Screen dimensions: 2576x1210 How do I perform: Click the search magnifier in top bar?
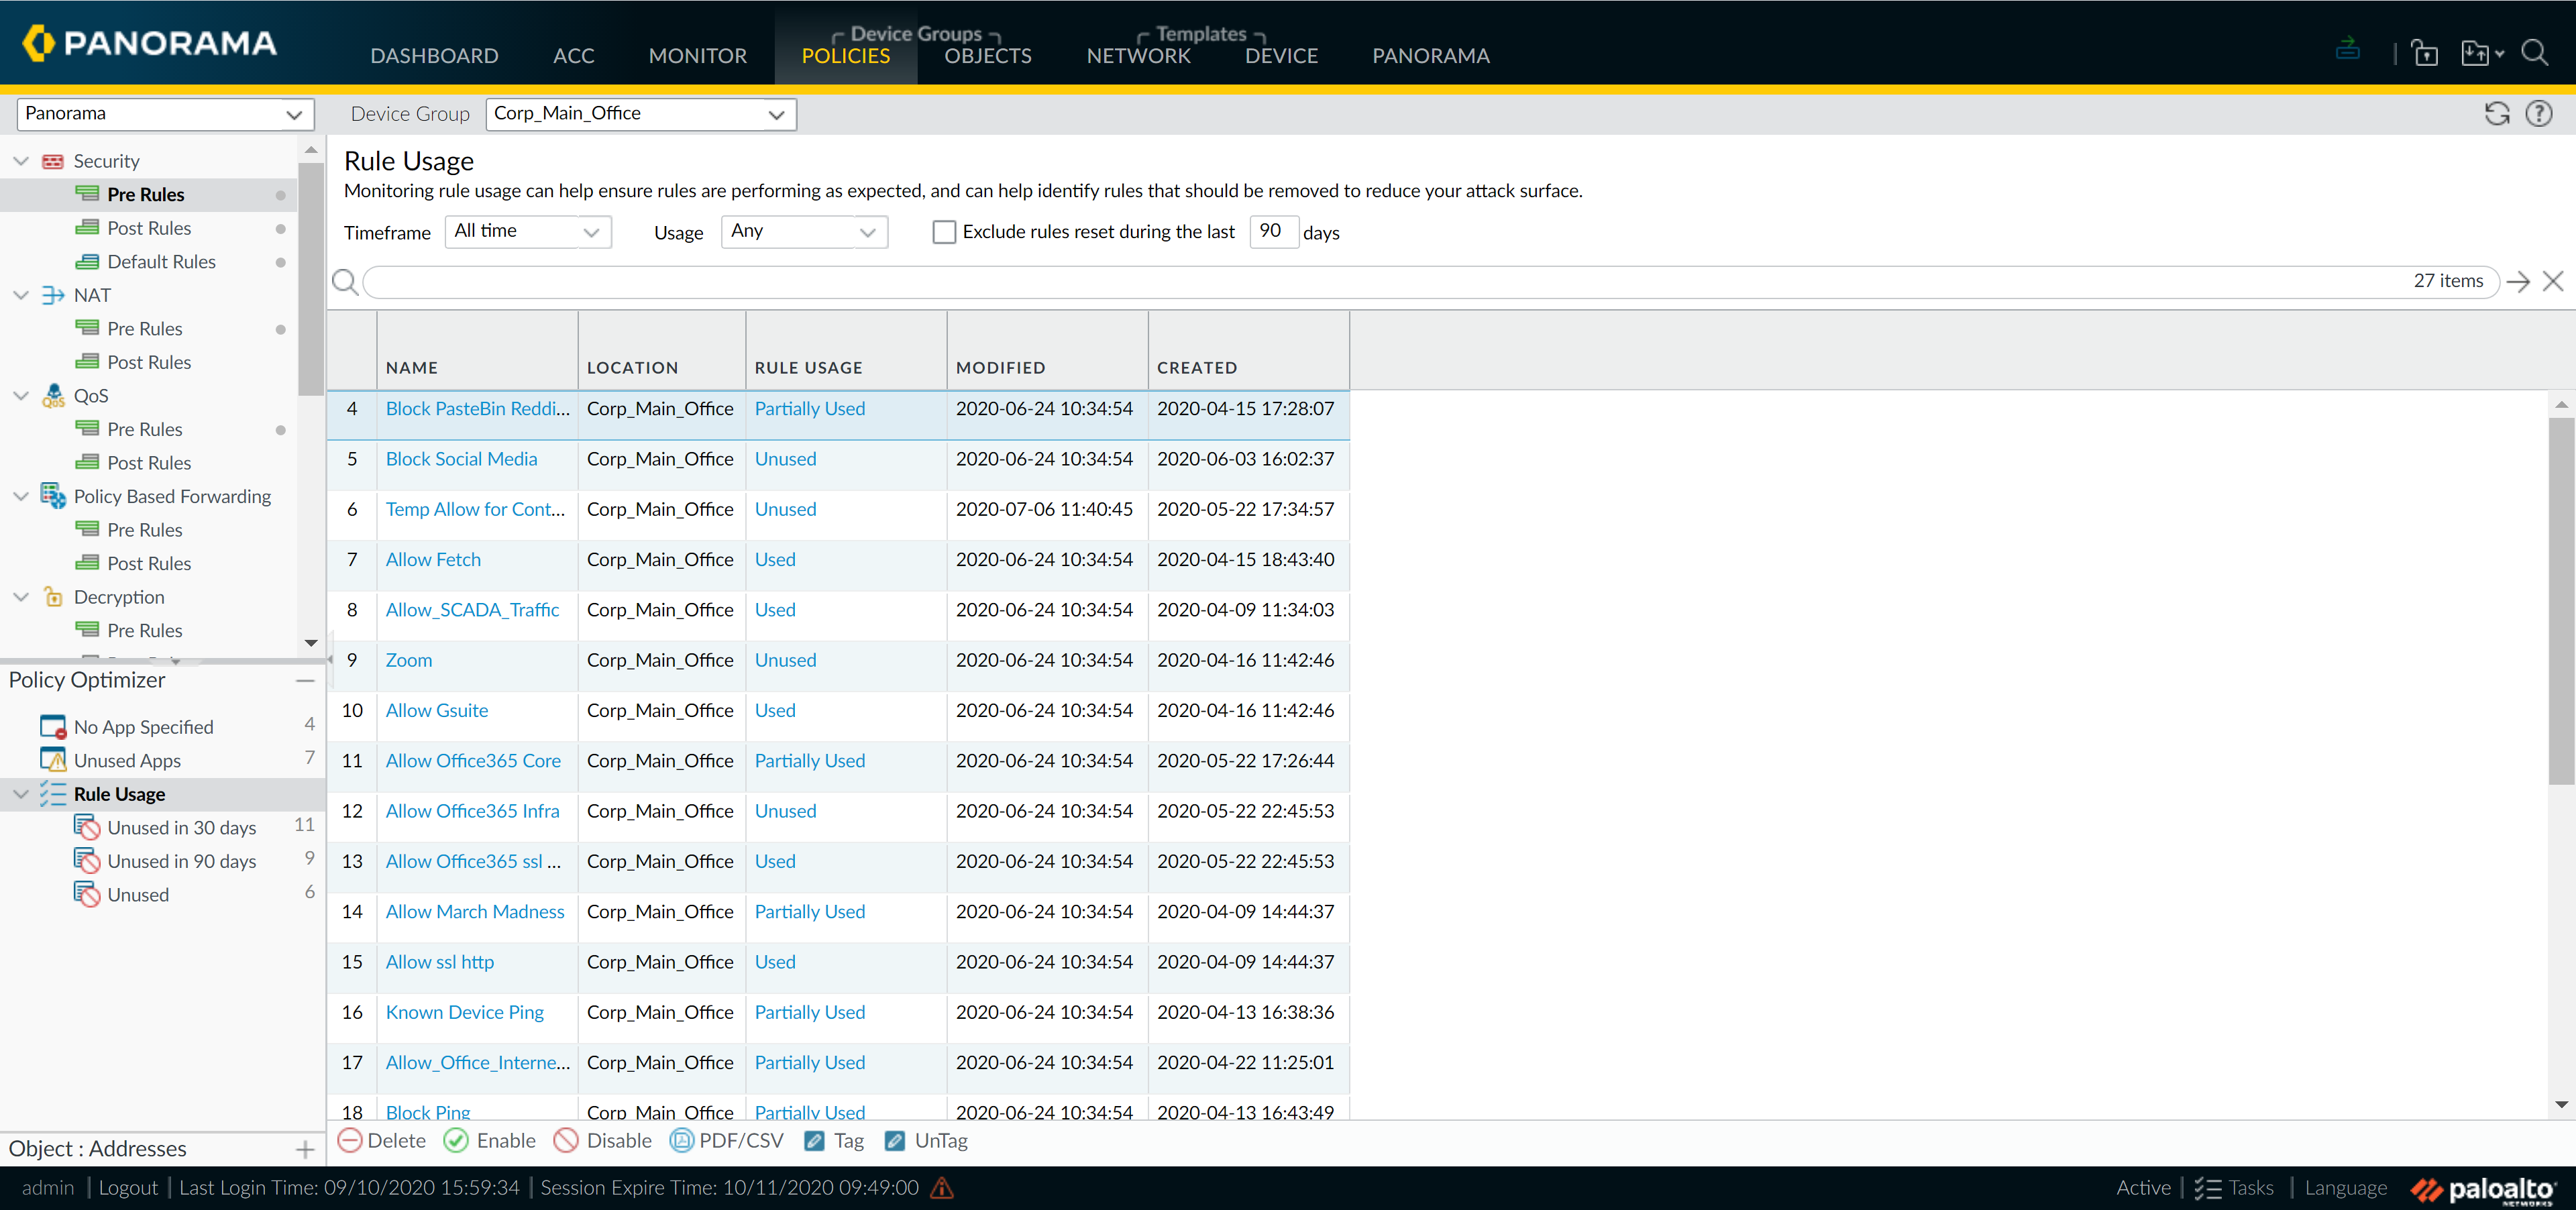tap(2534, 53)
